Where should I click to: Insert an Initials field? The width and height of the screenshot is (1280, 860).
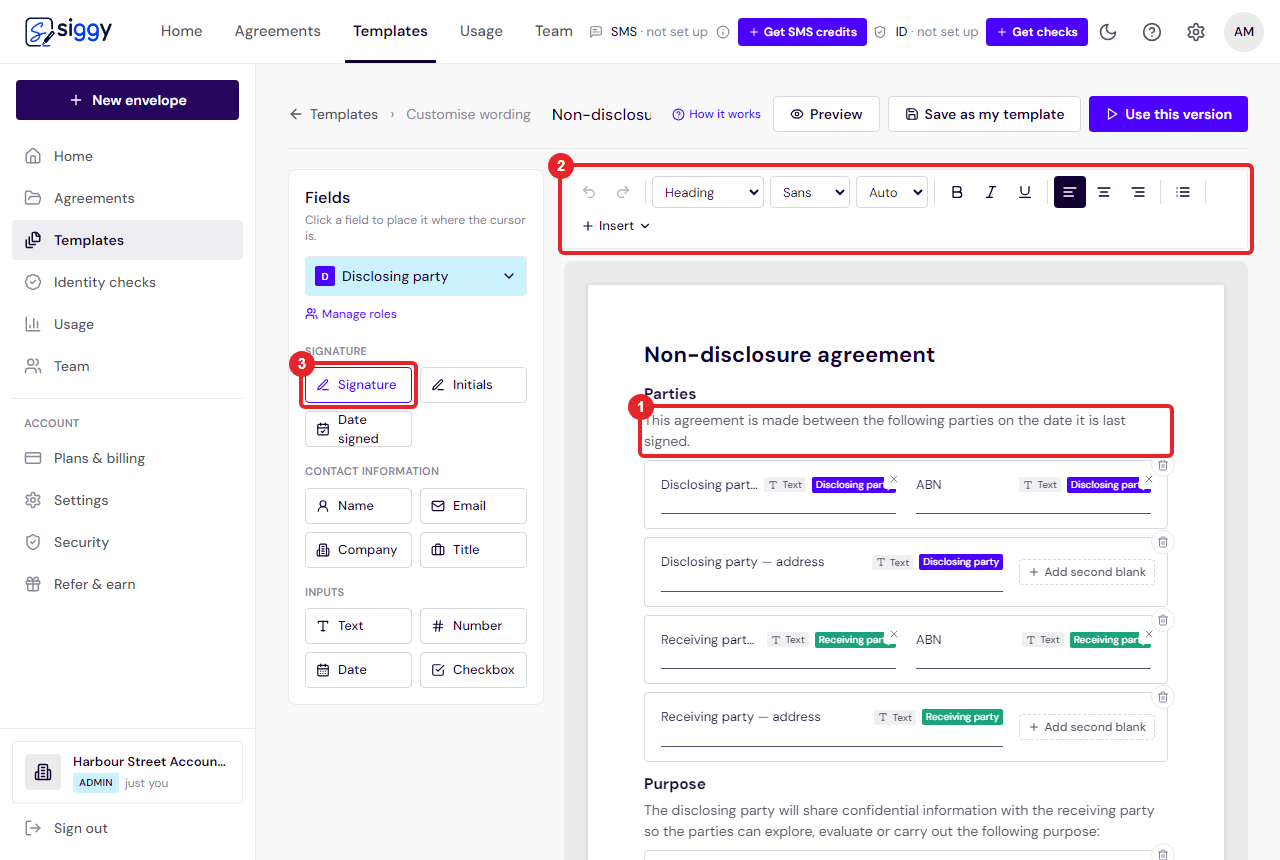tap(473, 385)
